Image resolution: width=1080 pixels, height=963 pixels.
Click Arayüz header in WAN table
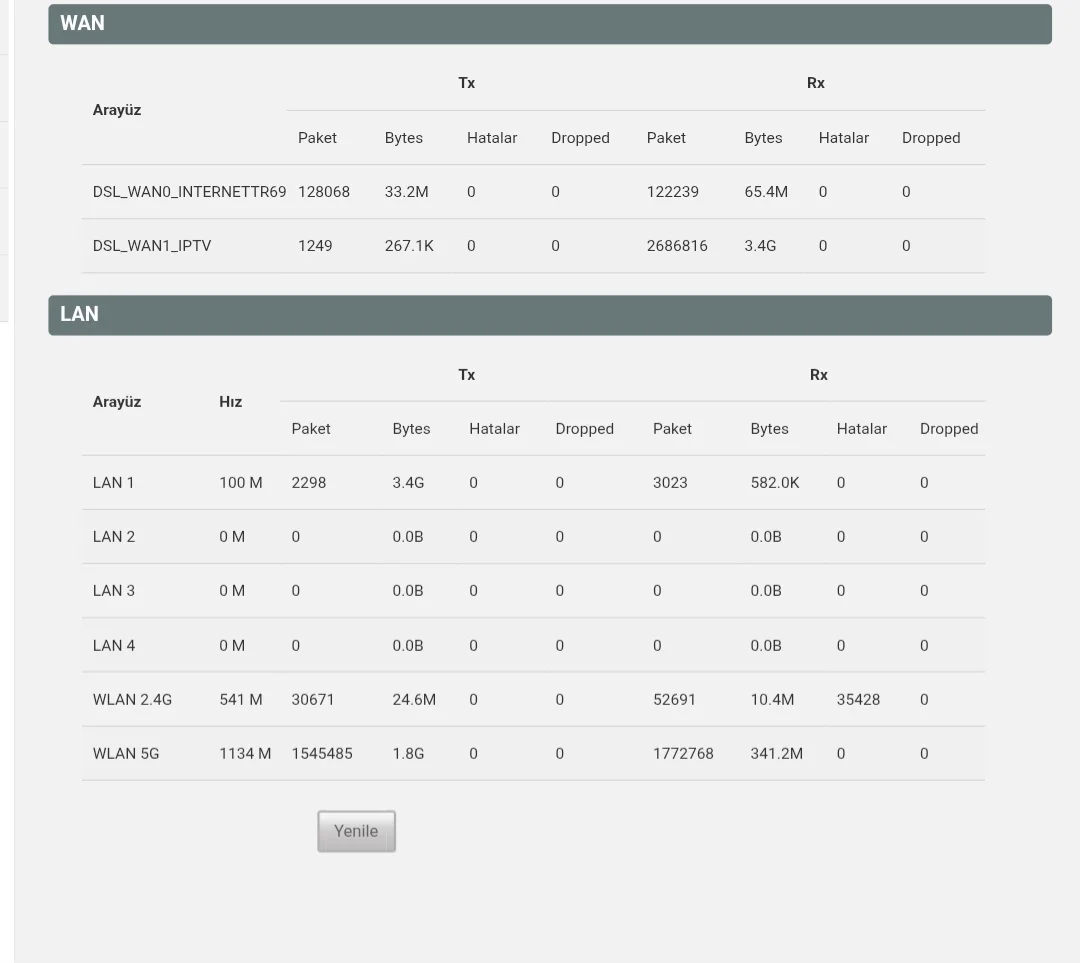pos(116,110)
